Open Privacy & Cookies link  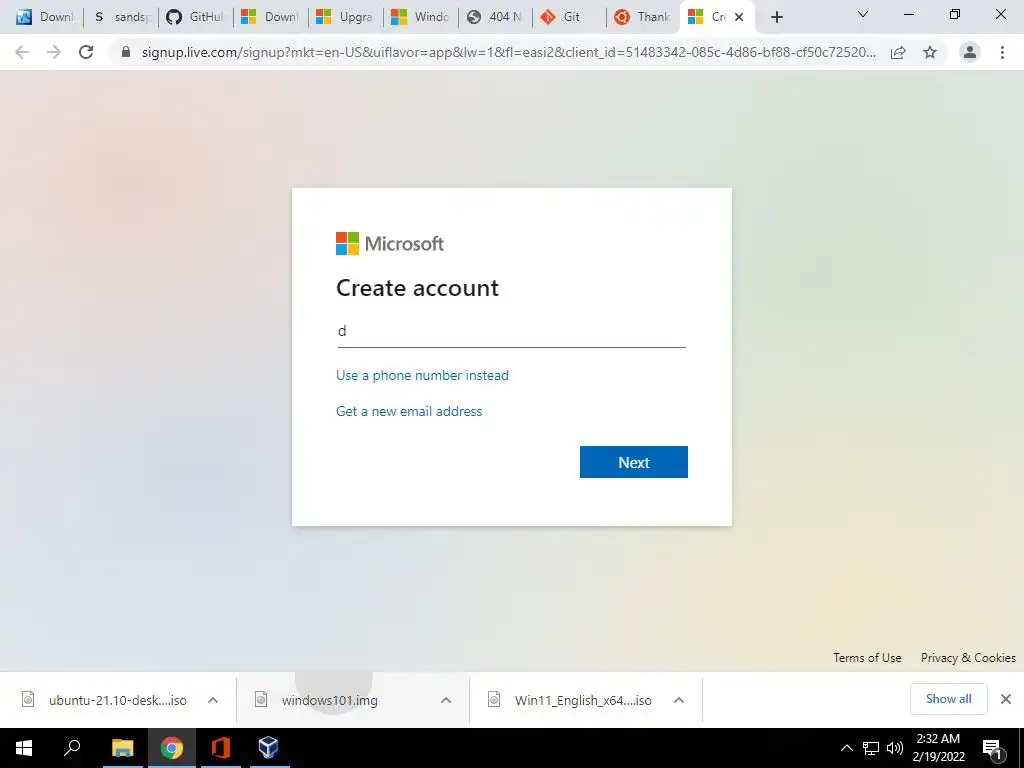(968, 658)
